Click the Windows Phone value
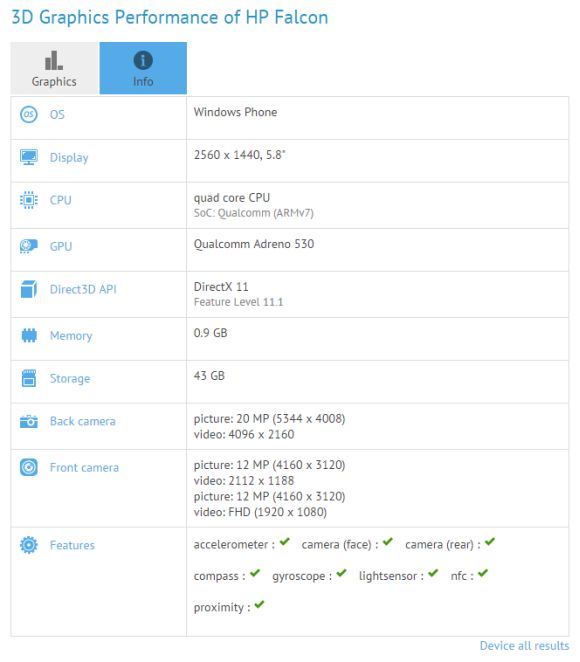Screen dimensions: 580x662 pos(236,112)
